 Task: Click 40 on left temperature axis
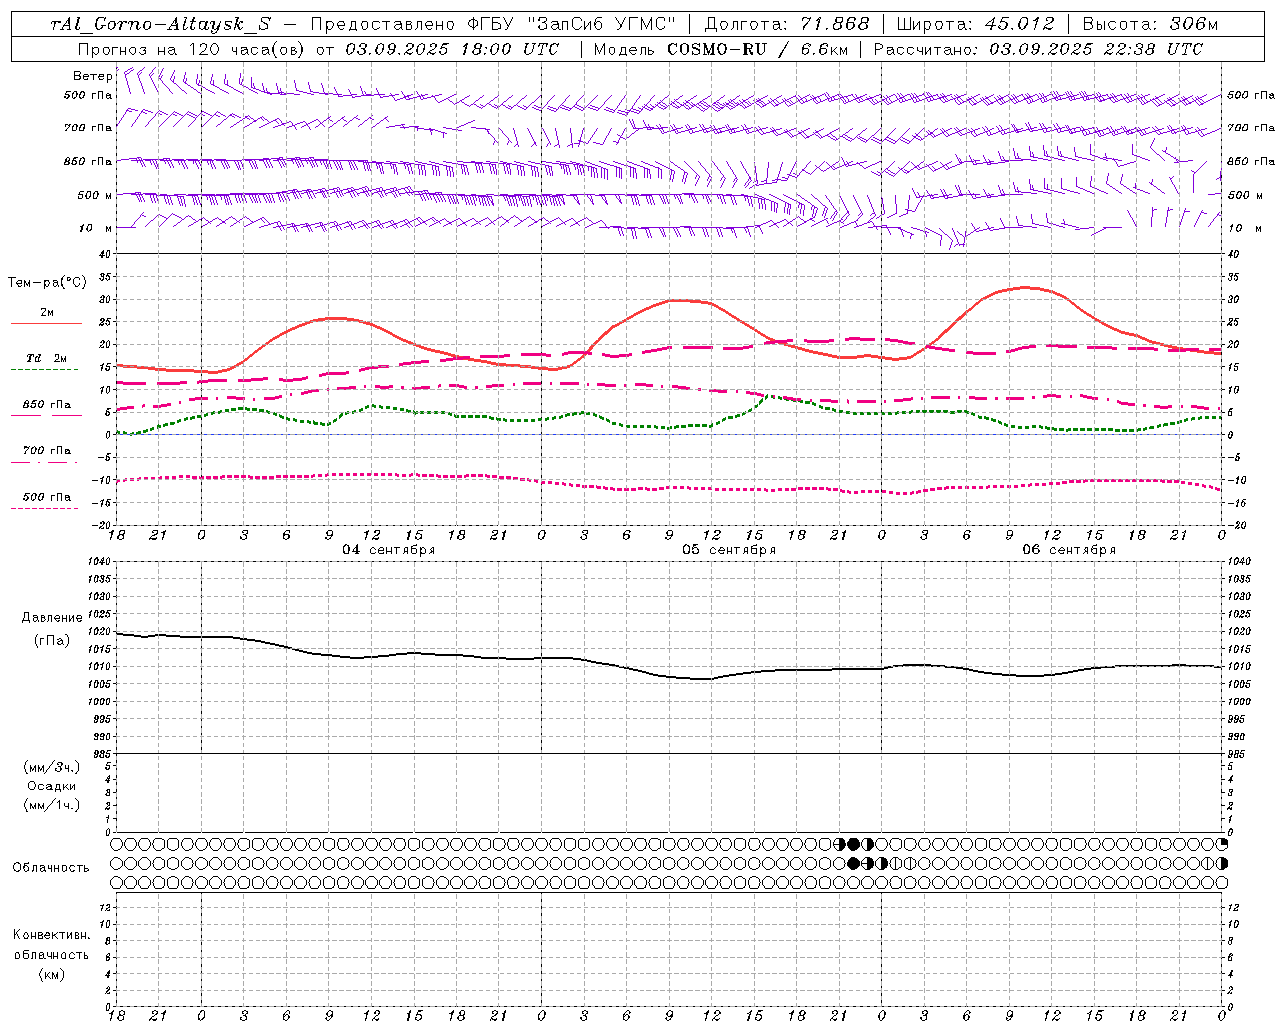pos(105,254)
